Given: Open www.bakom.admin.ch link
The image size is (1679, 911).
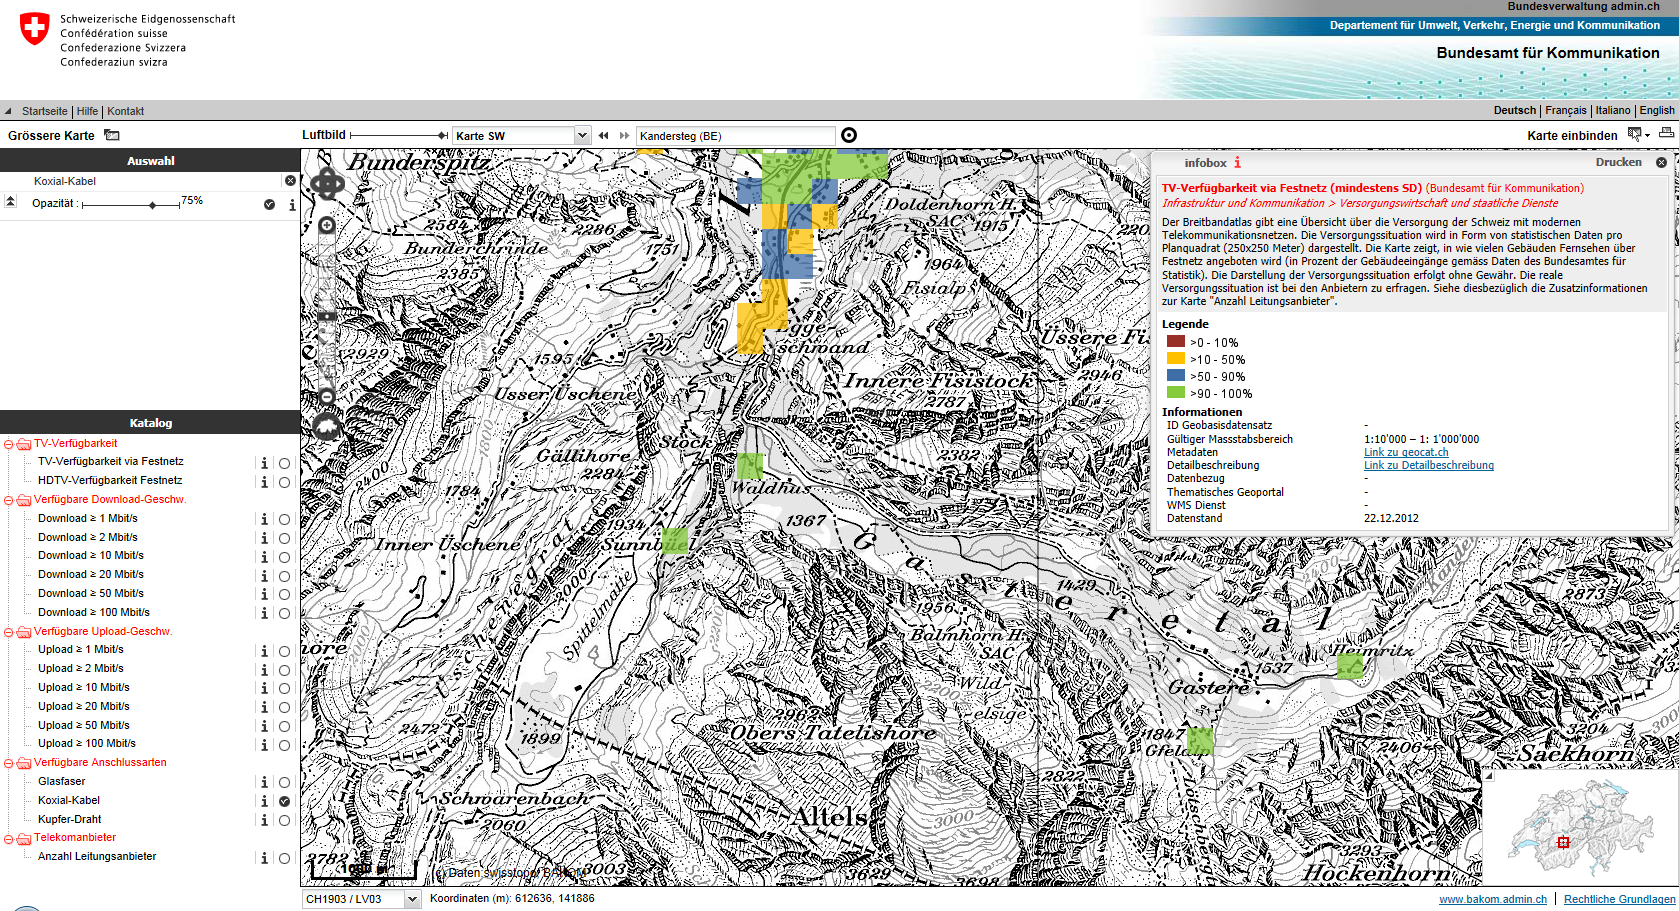Looking at the screenshot, I should [x=1493, y=899].
